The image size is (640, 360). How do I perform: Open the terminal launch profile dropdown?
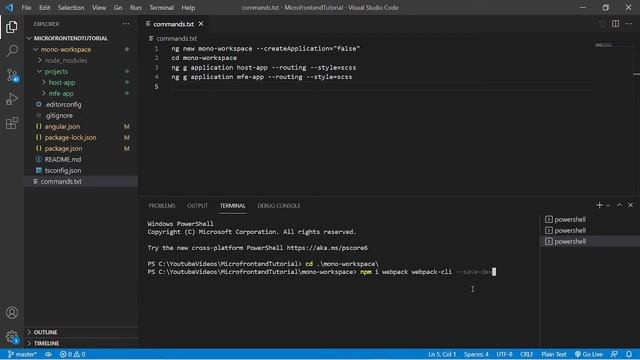point(608,205)
